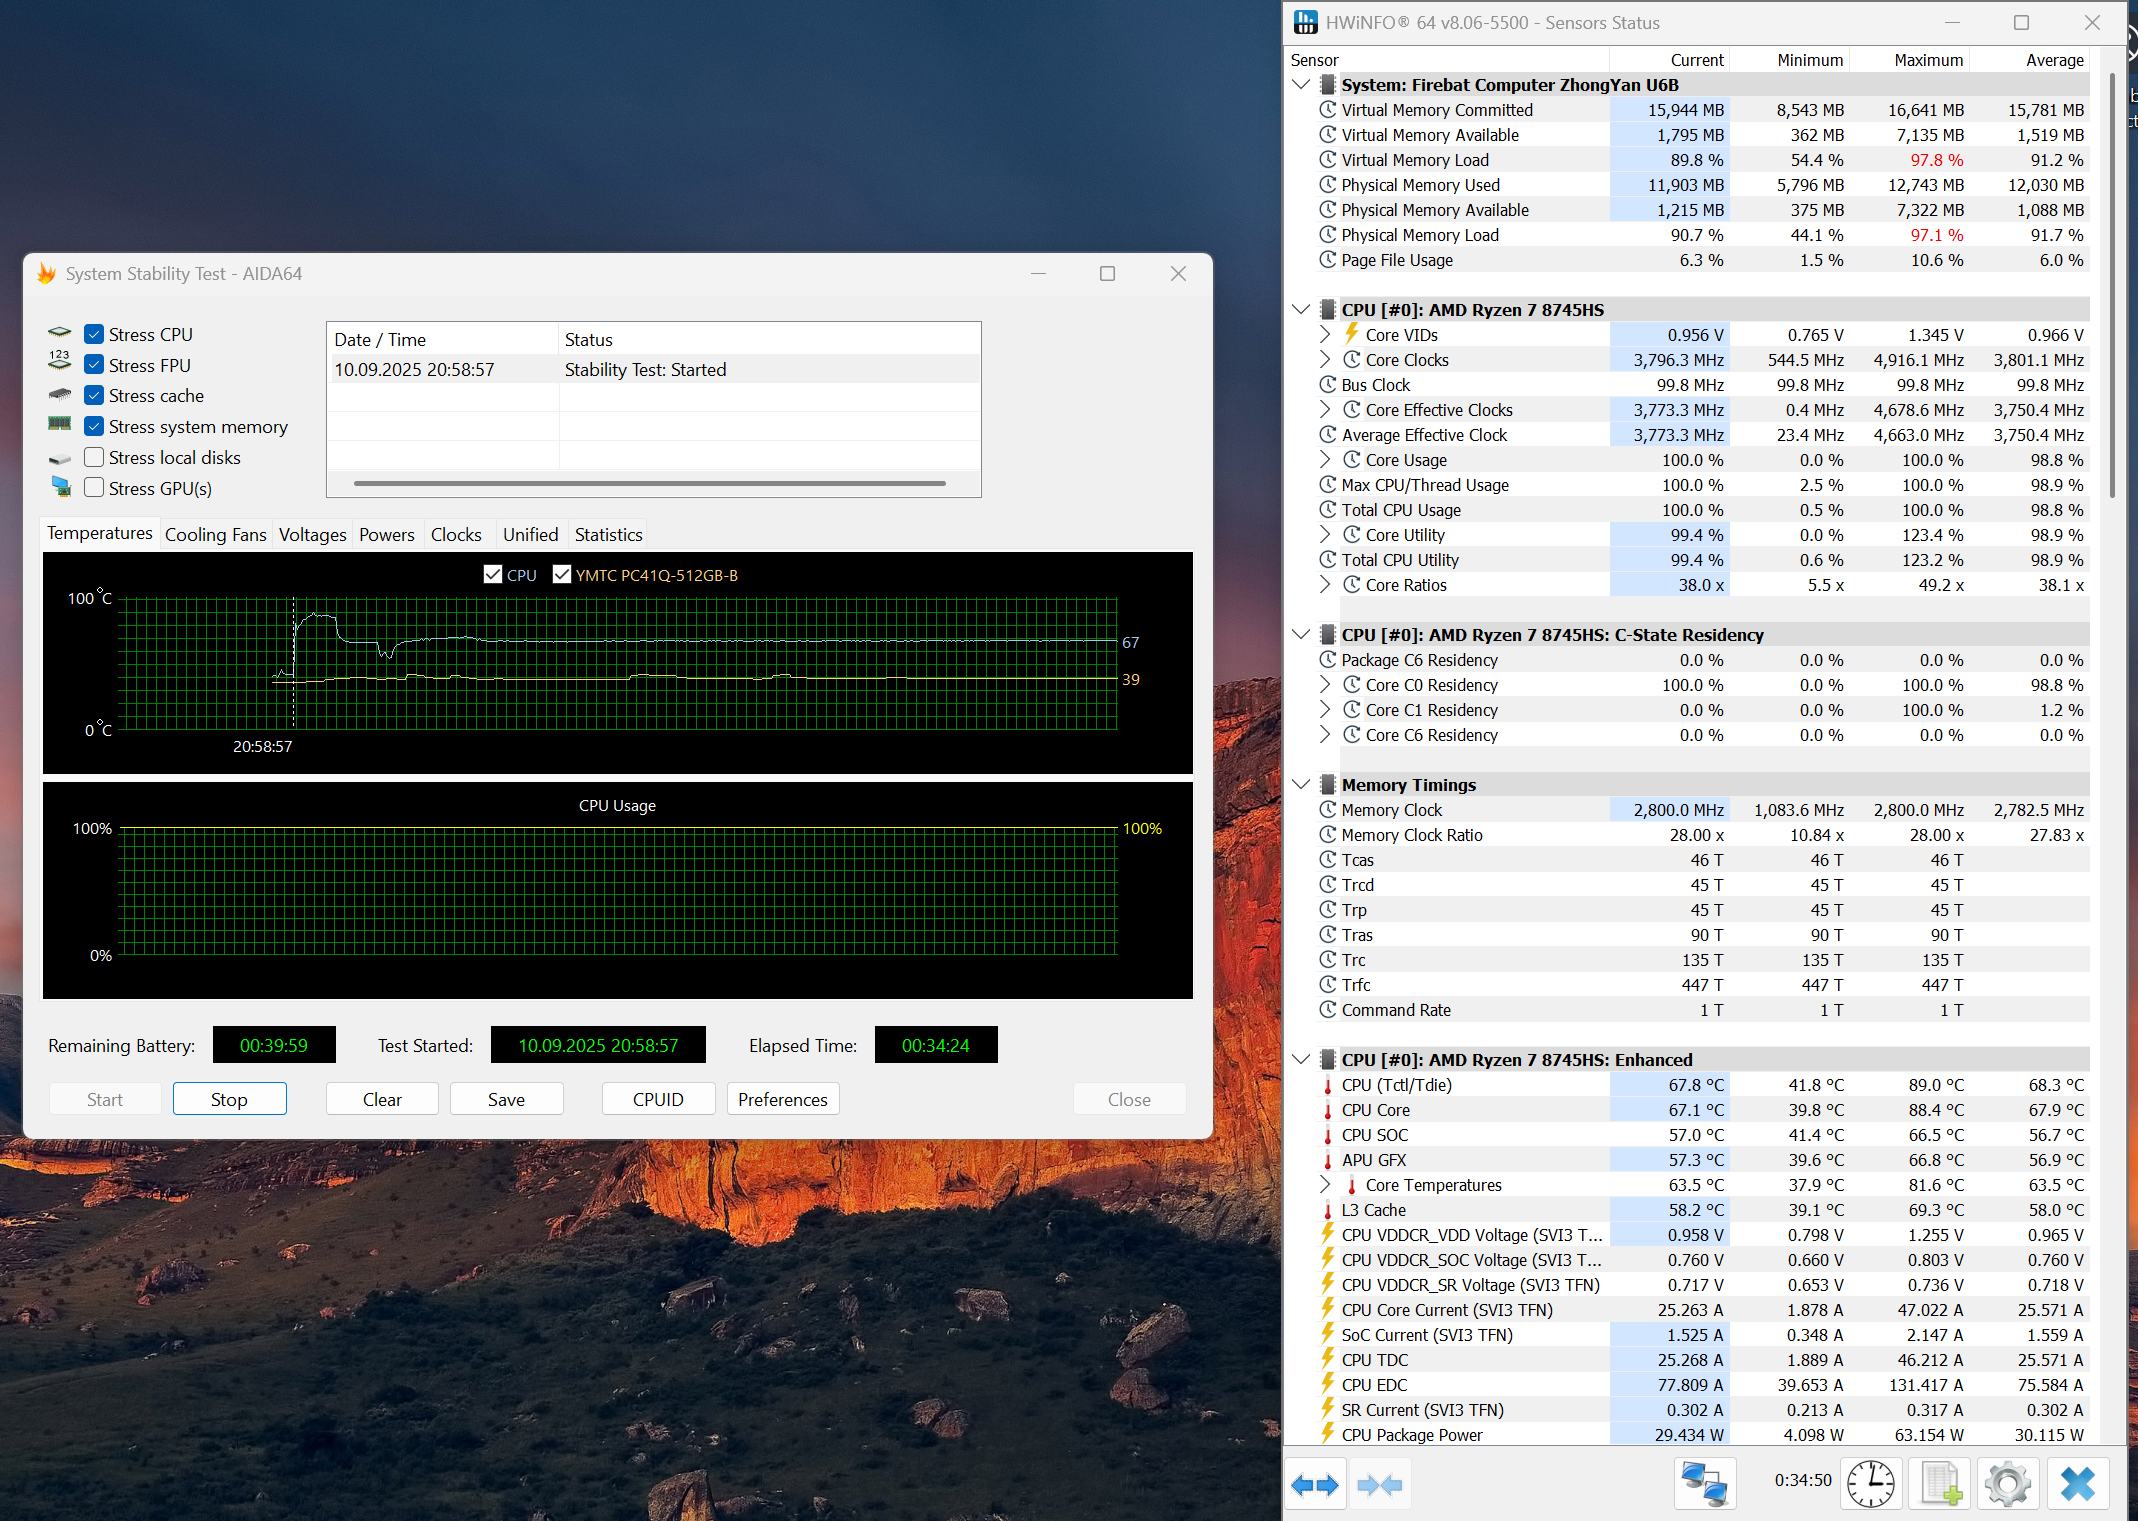Open the Statistics tab
Viewport: 2138px width, 1521px height.
coord(608,535)
